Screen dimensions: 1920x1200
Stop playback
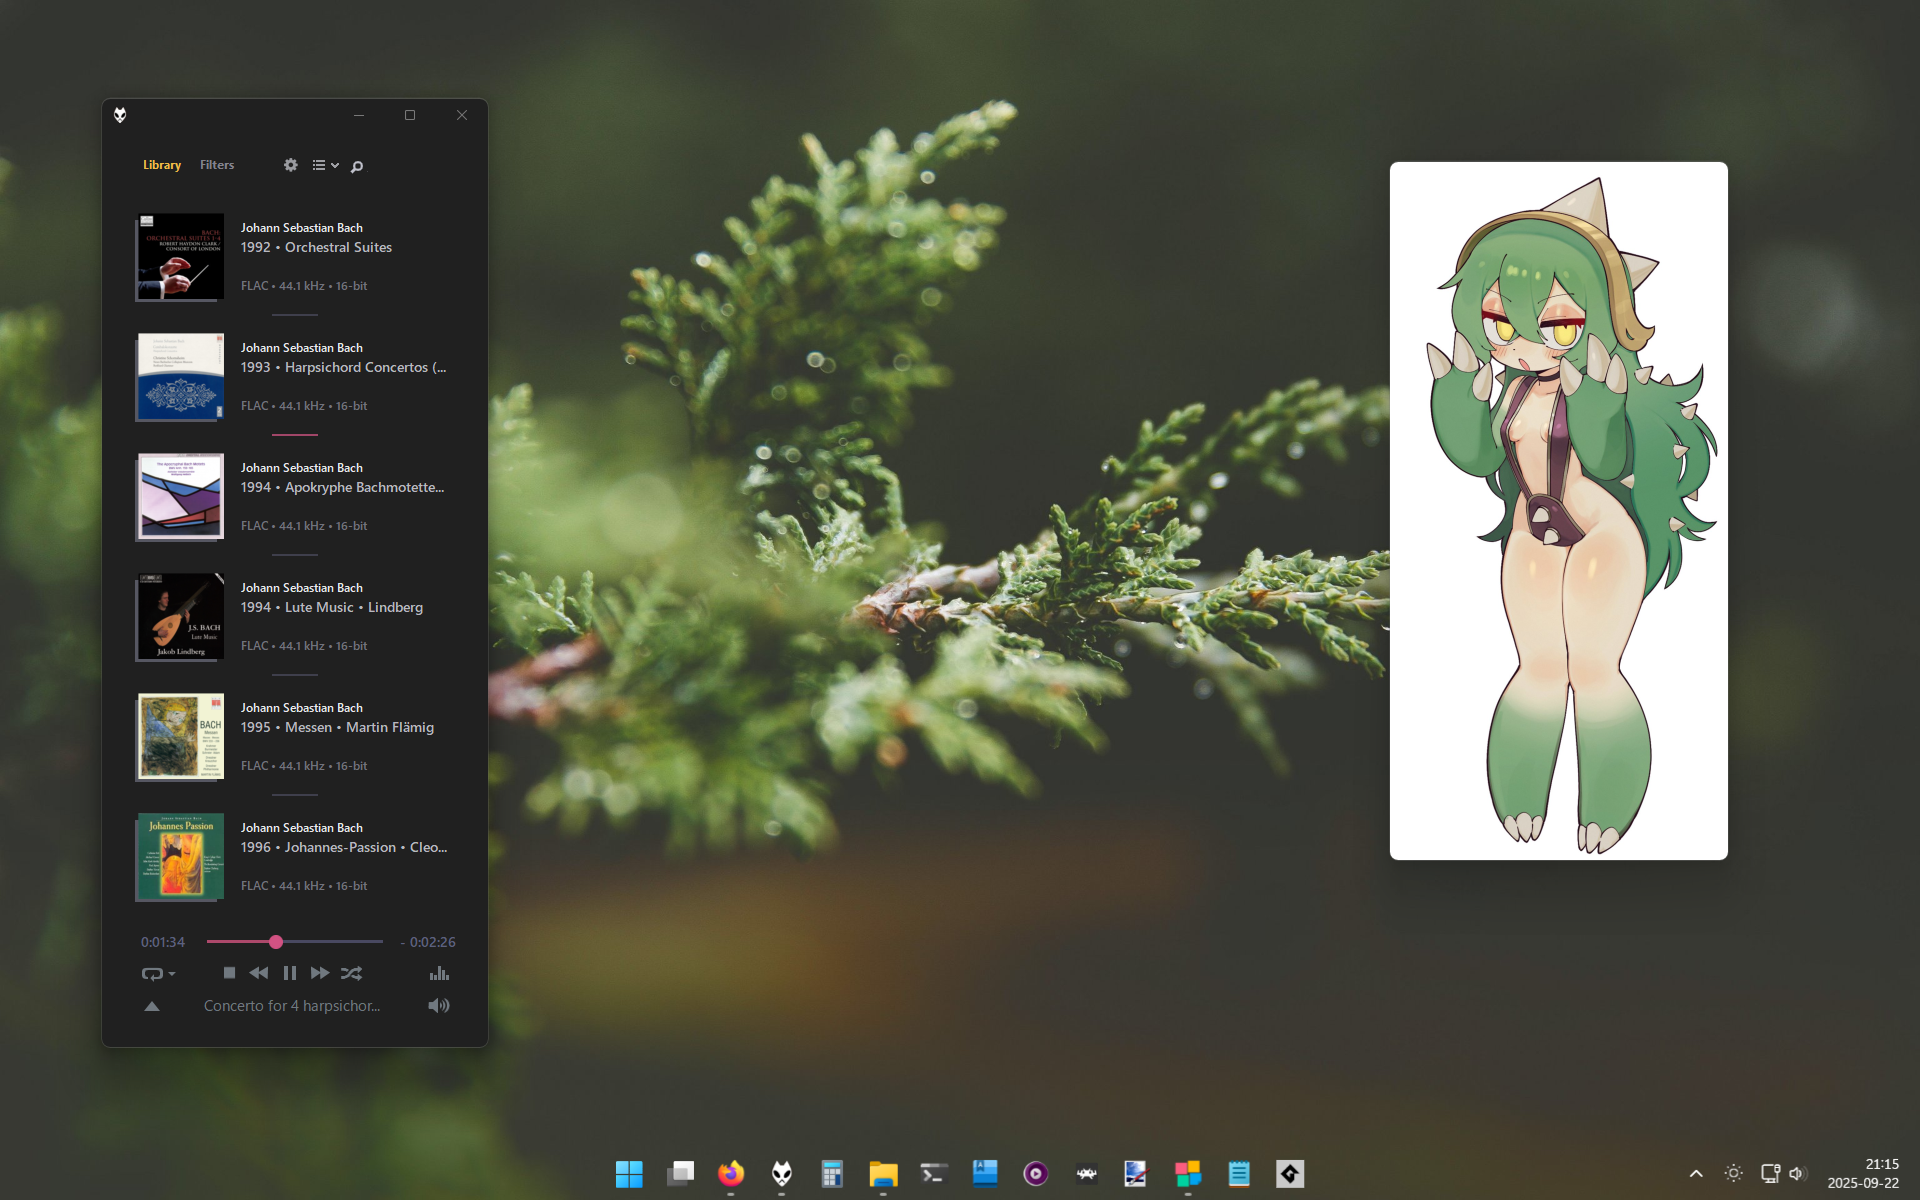pos(229,973)
